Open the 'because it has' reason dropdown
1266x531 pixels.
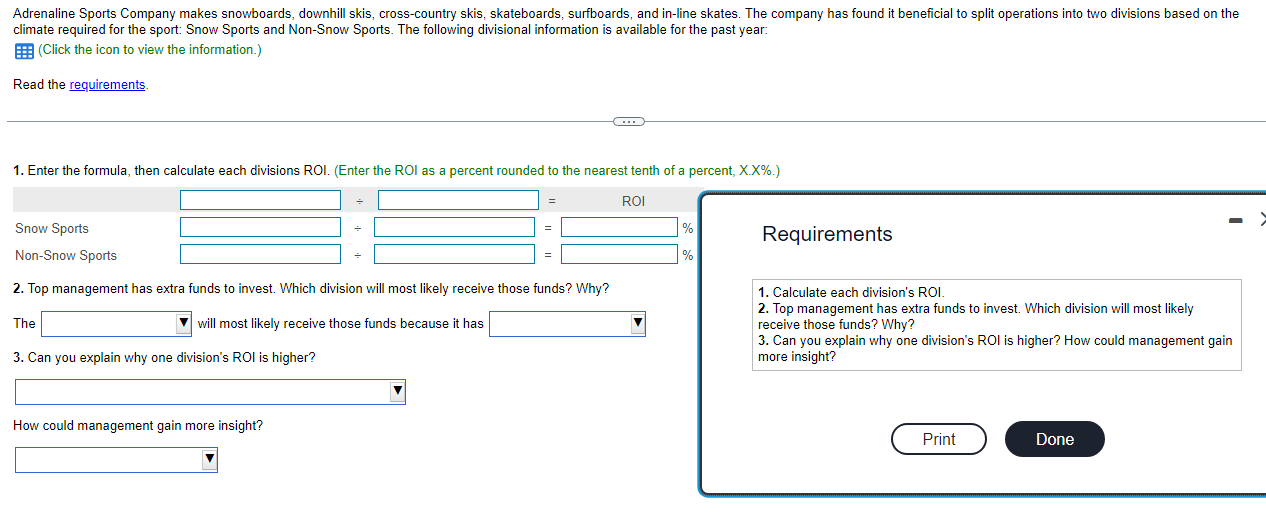567,324
